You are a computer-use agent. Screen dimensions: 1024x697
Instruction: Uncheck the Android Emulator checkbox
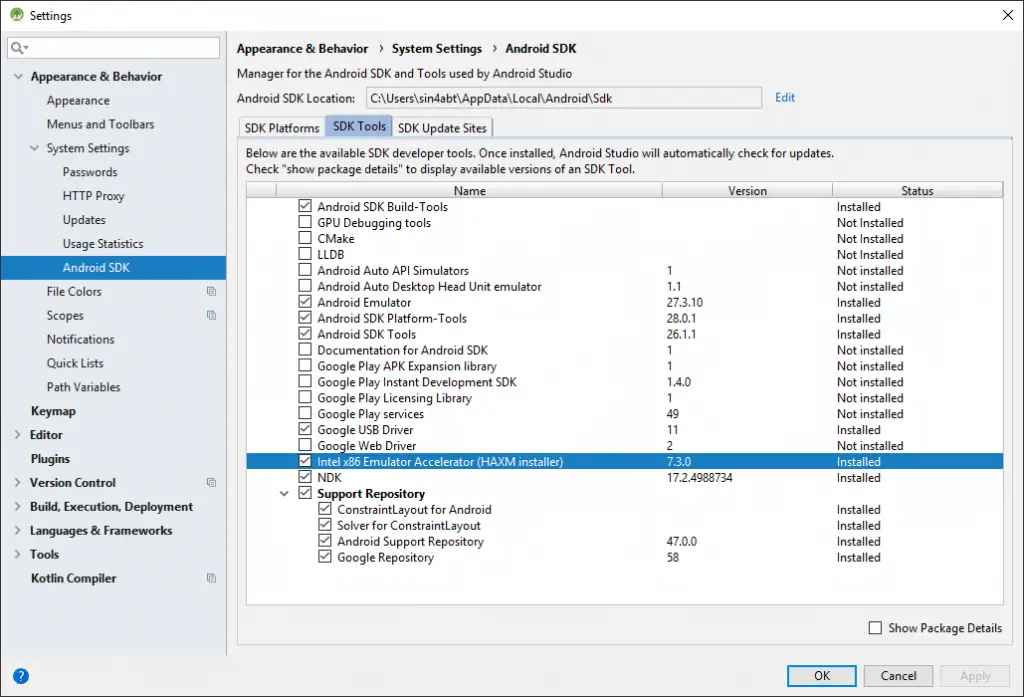point(305,302)
